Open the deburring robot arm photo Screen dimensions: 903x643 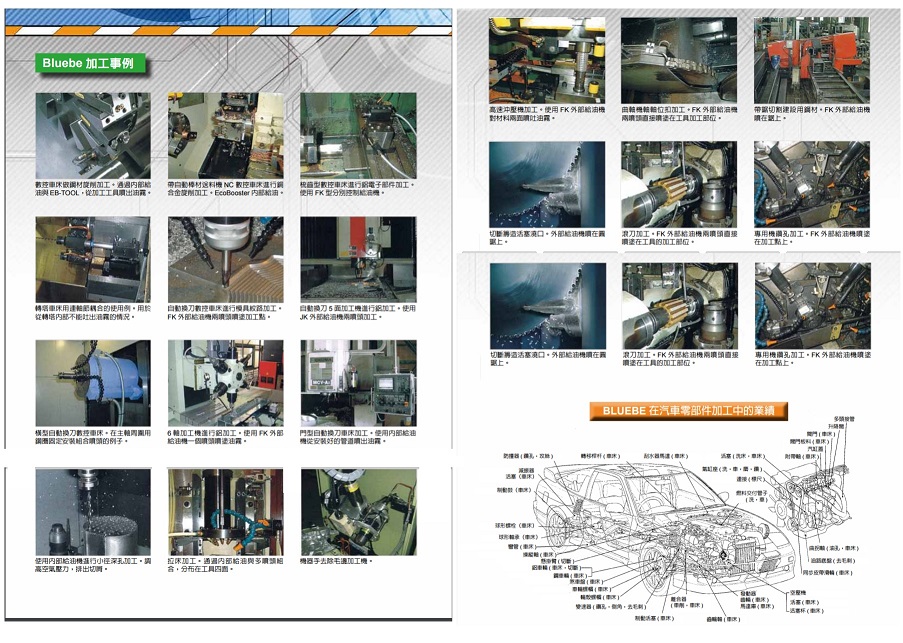click(x=358, y=512)
